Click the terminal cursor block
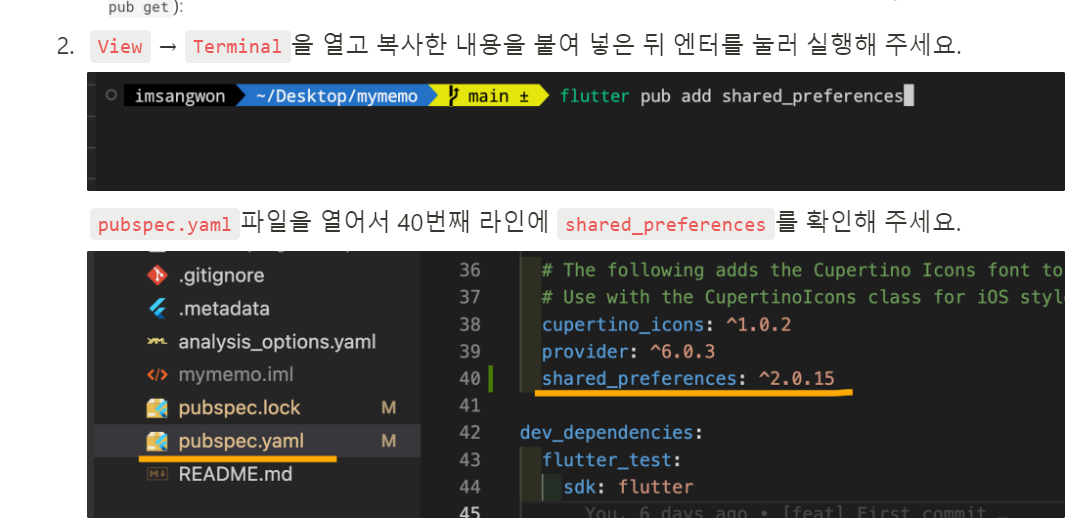The image size is (1088, 525). point(909,96)
